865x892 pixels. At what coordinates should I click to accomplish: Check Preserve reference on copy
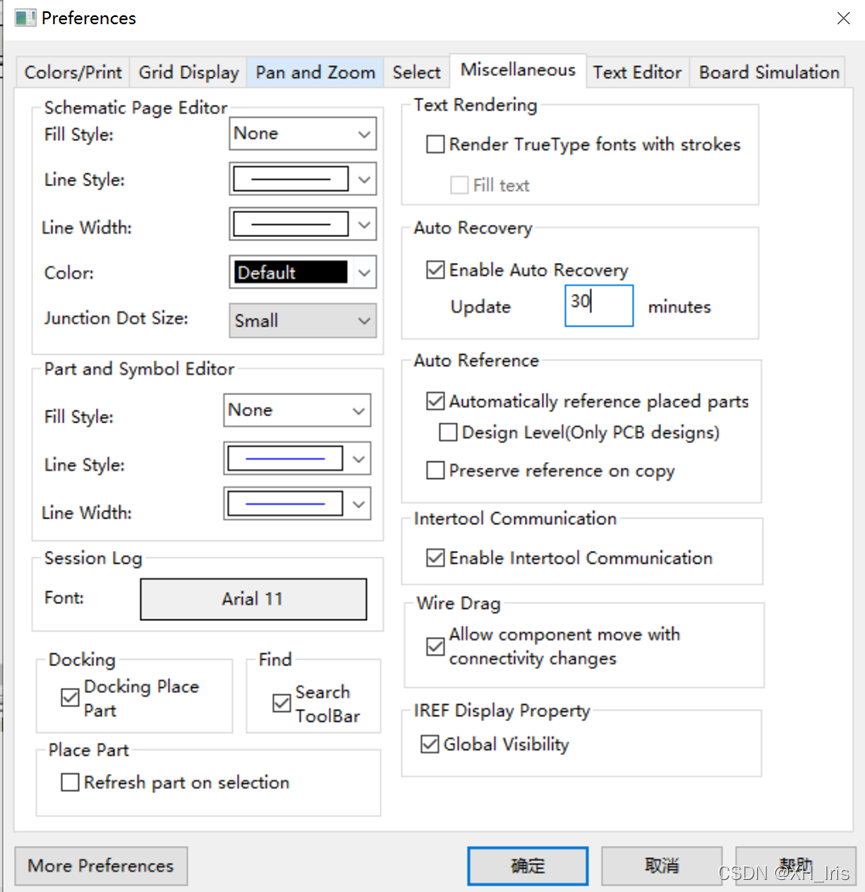click(x=435, y=471)
